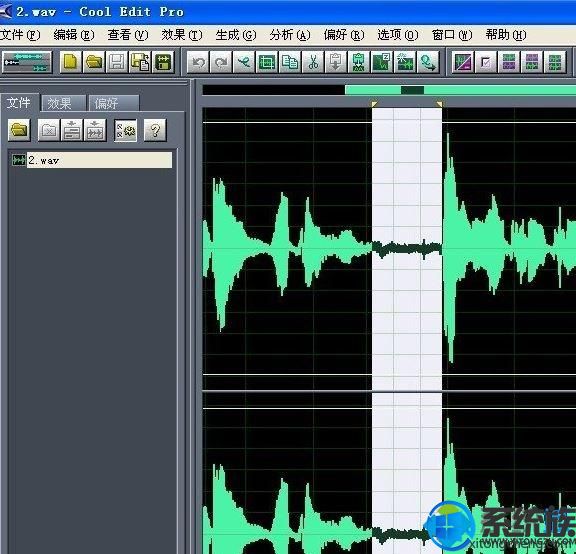Open the 分析(A) menu
This screenshot has width=576, height=554.
[x=290, y=35]
